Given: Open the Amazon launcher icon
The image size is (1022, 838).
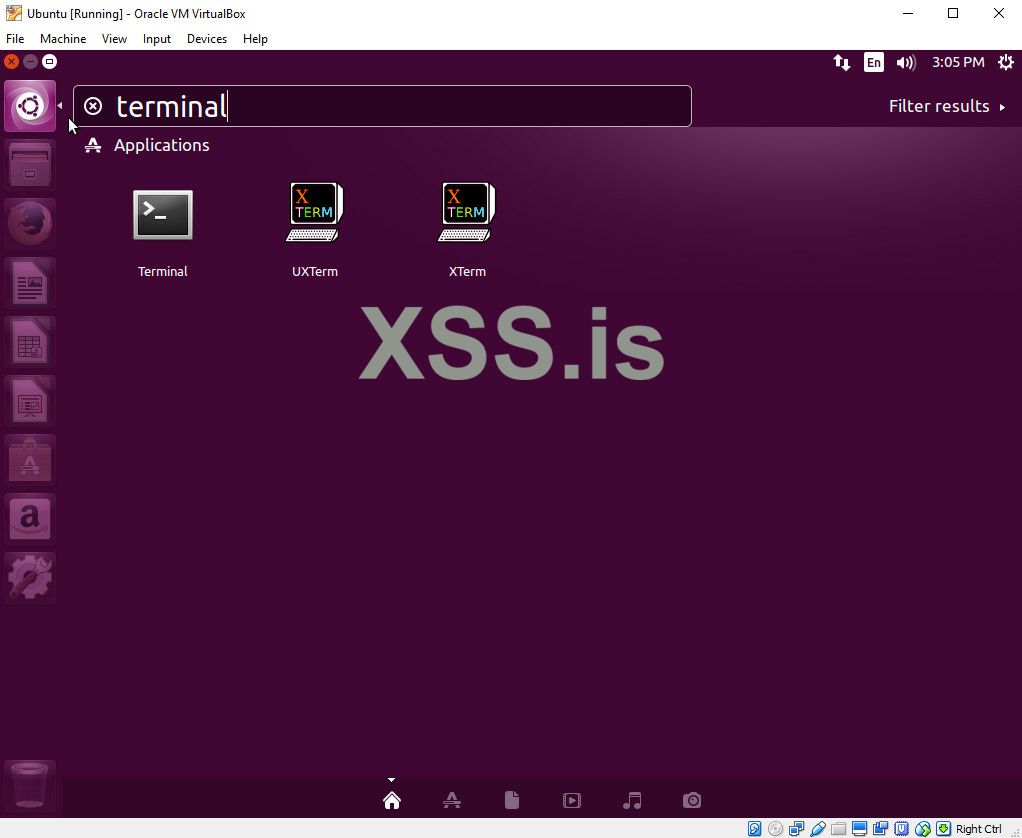Looking at the screenshot, I should point(30,518).
